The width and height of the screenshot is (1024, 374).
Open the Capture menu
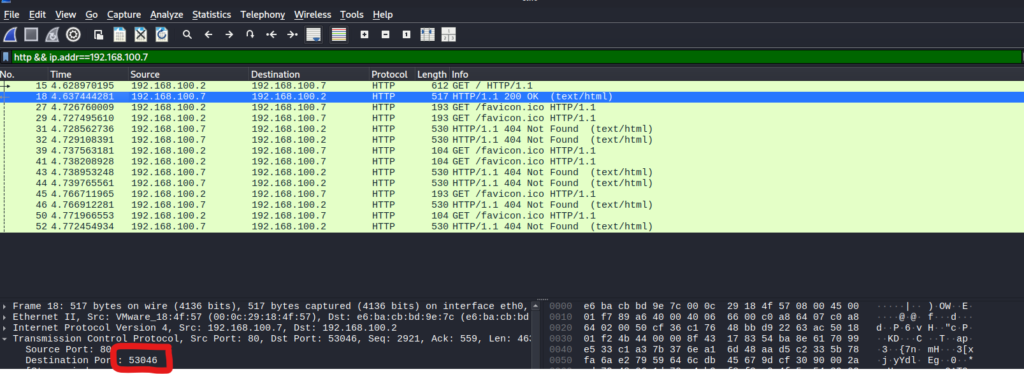pos(124,14)
